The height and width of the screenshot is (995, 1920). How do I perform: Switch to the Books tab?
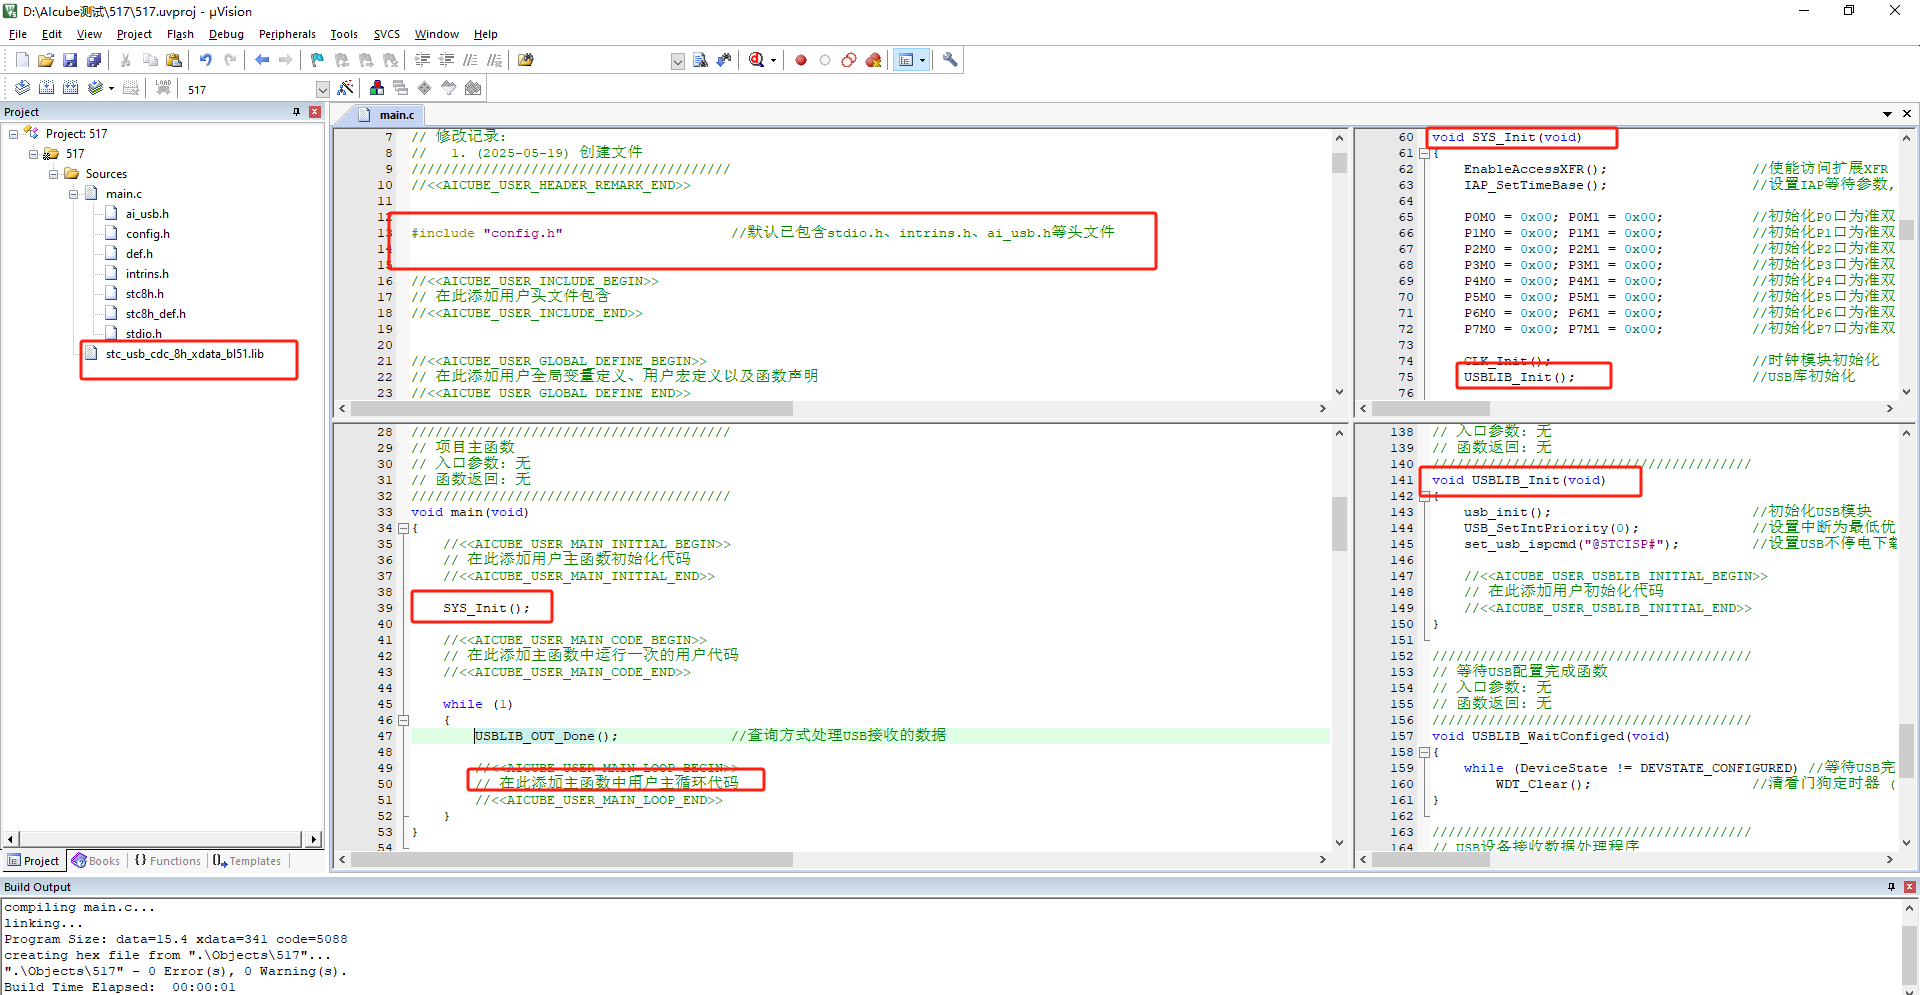pyautogui.click(x=96, y=861)
